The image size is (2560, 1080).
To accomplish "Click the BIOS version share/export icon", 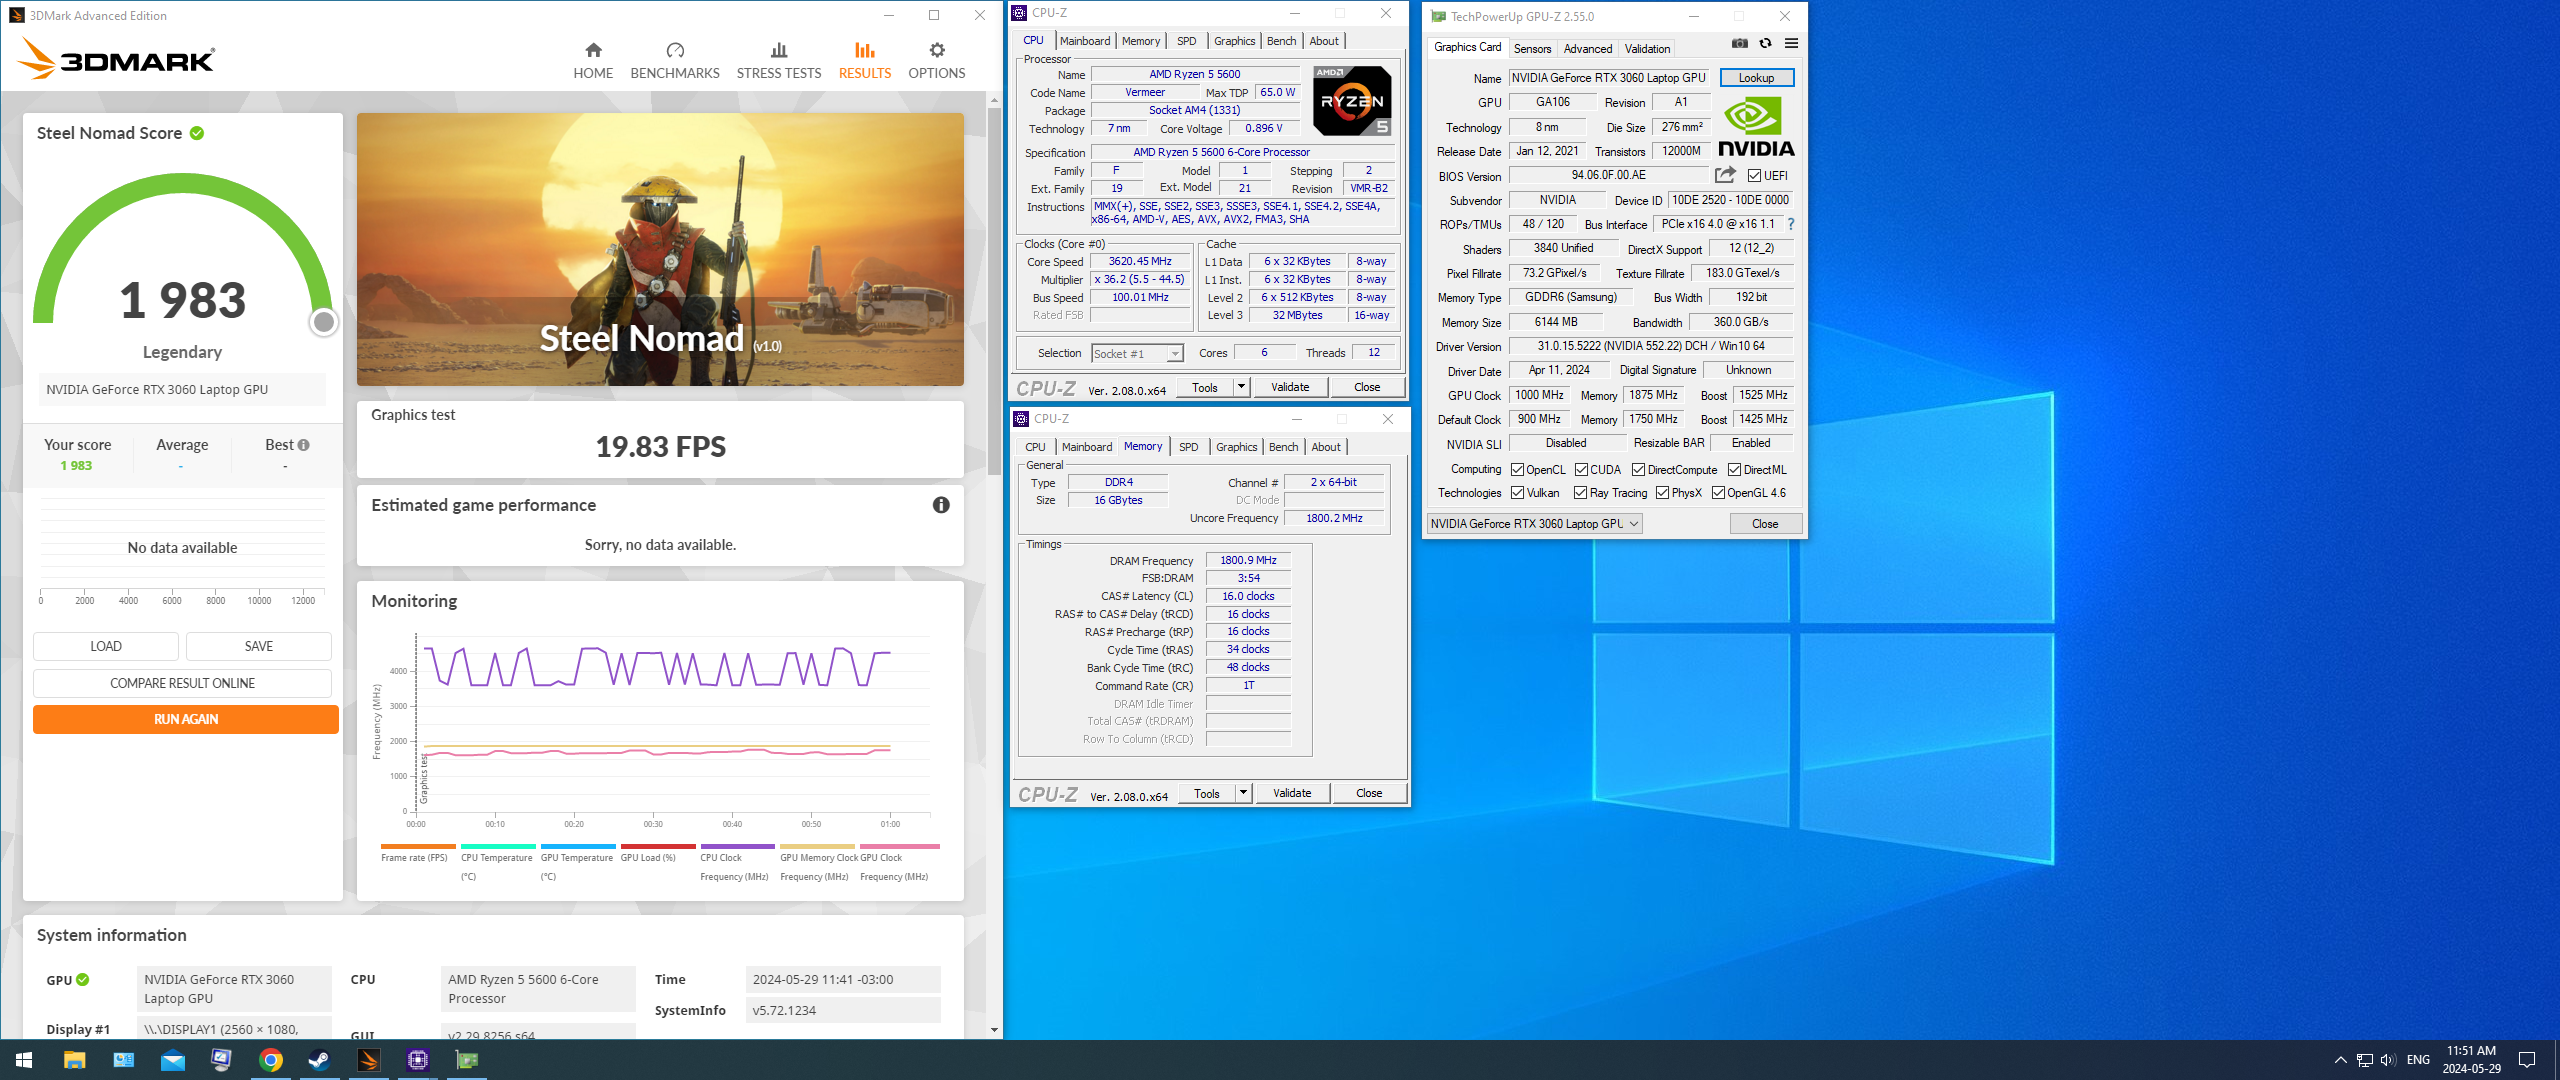I will (x=1725, y=175).
